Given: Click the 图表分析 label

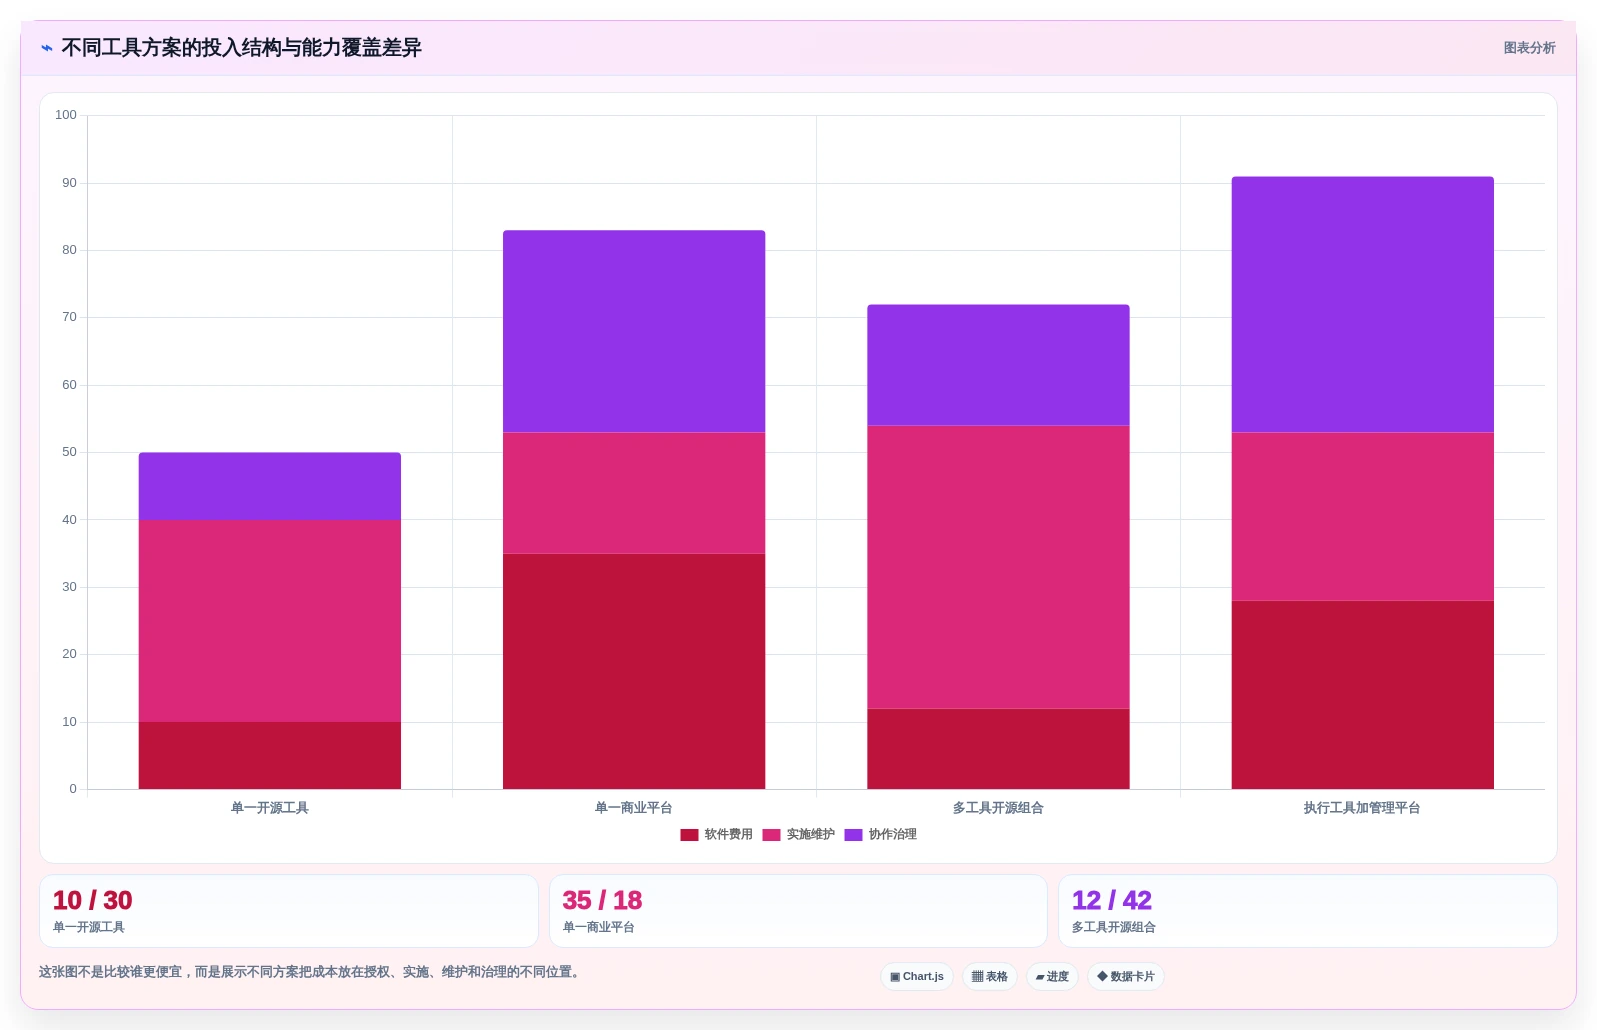Looking at the screenshot, I should (1529, 48).
